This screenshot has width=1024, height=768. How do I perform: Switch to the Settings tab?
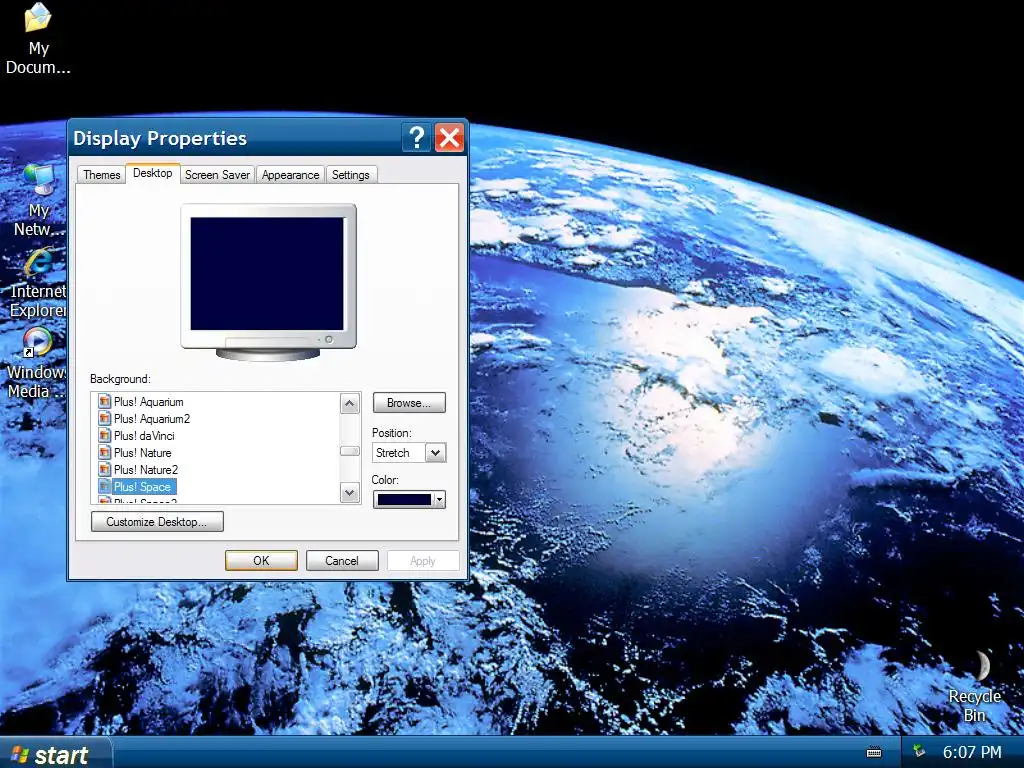[351, 174]
